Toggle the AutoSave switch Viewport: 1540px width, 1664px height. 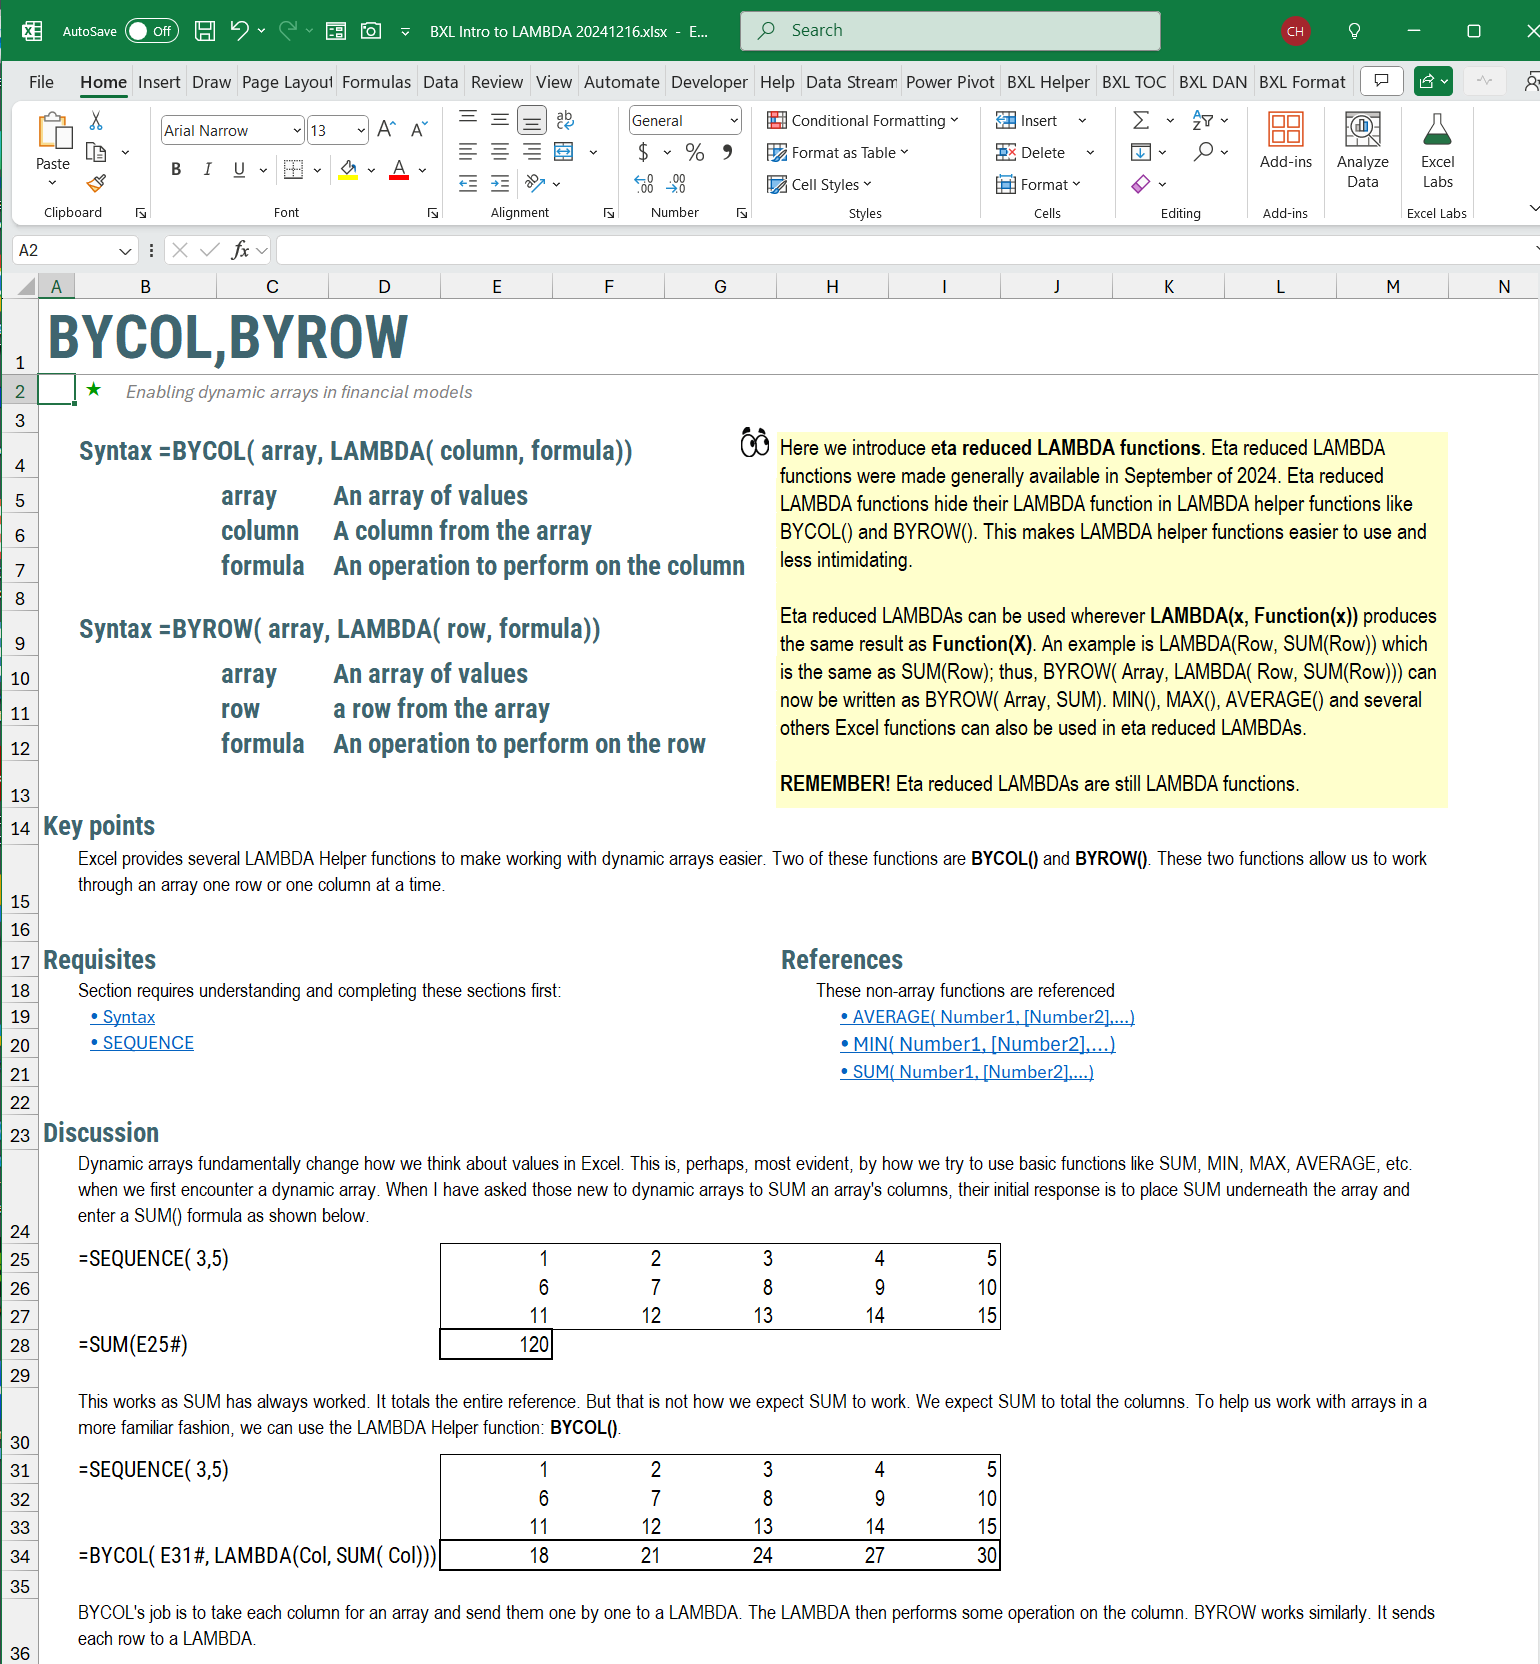[x=151, y=31]
